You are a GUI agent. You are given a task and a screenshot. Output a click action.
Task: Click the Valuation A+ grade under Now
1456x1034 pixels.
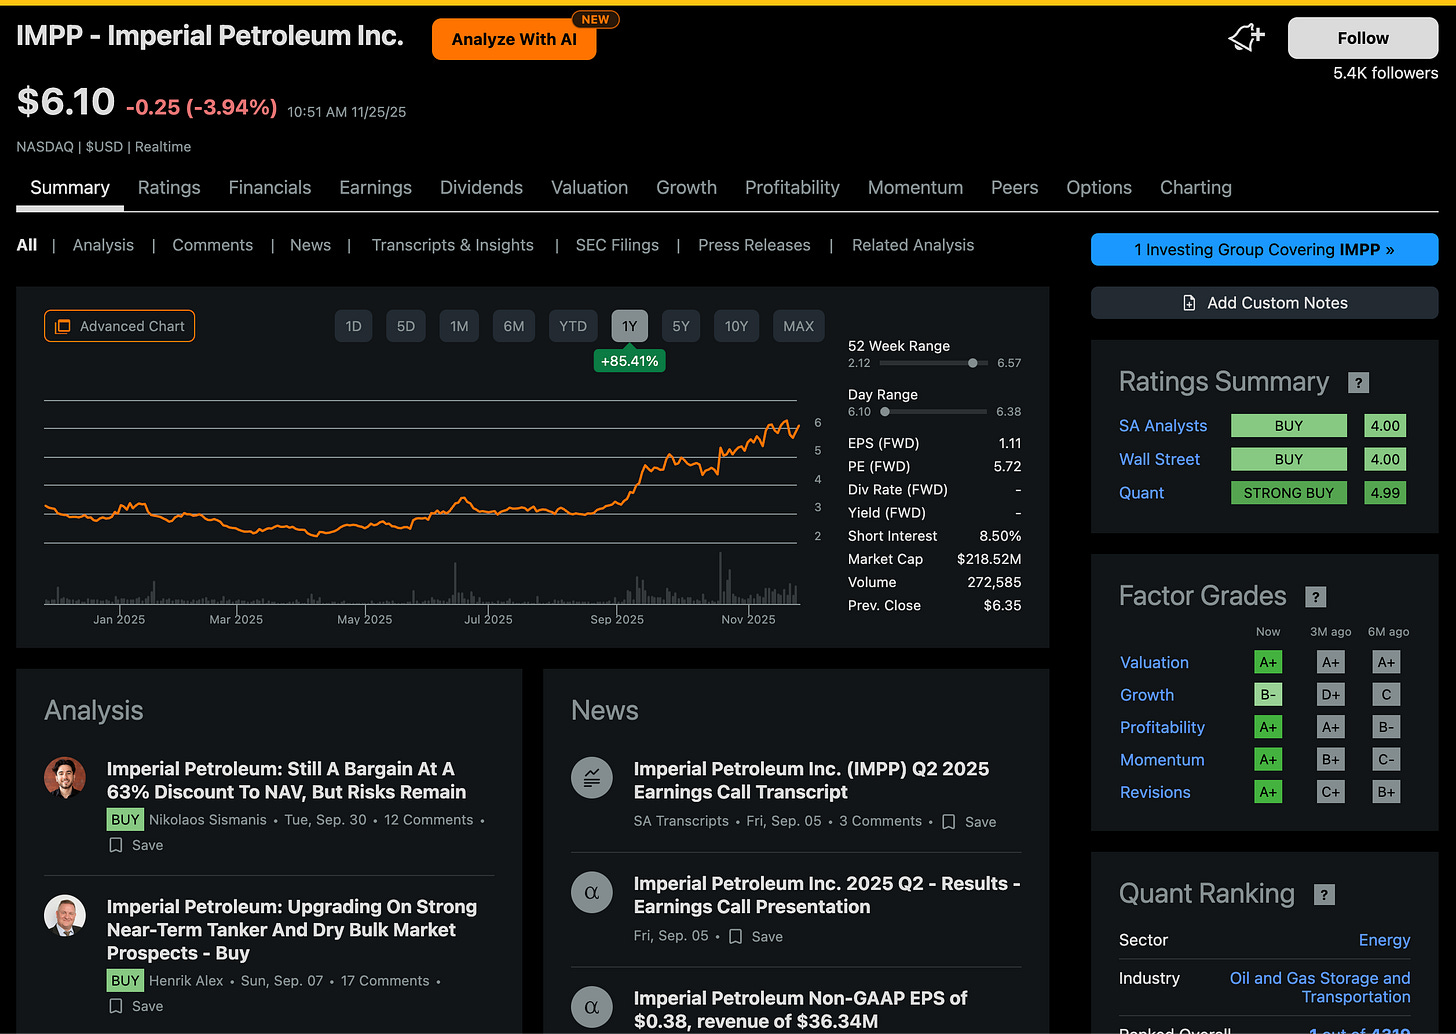(1268, 662)
